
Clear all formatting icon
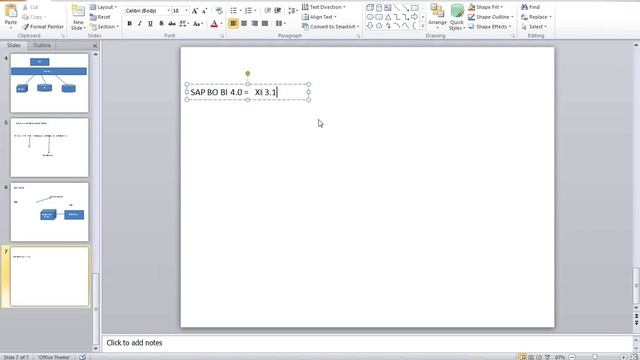pos(219,11)
